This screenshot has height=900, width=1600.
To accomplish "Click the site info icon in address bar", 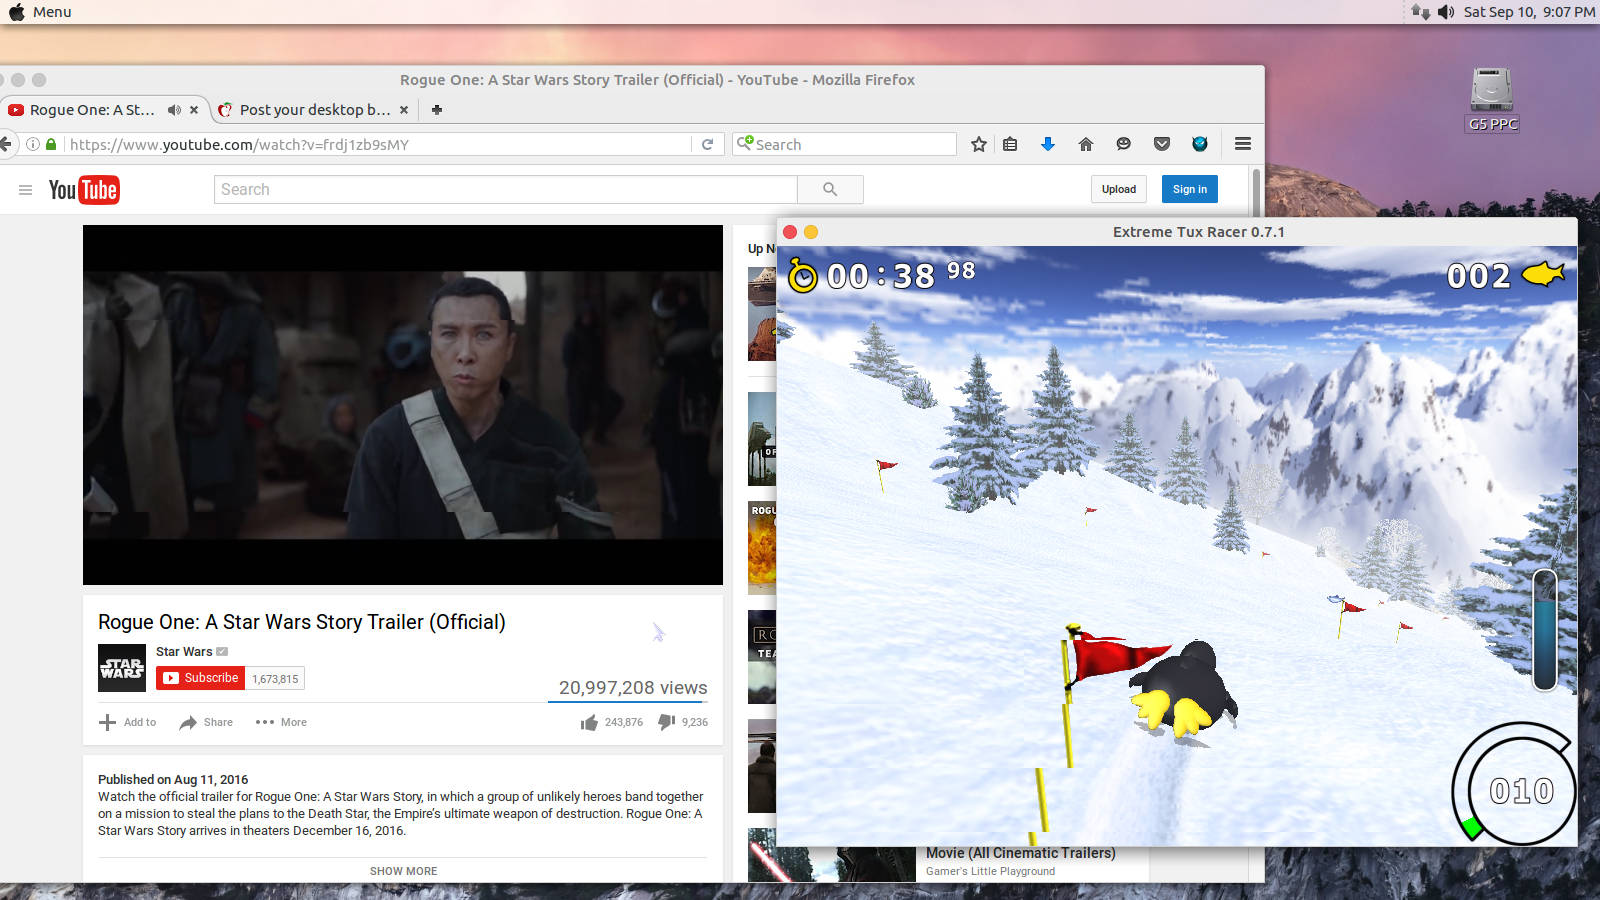I will coord(33,144).
